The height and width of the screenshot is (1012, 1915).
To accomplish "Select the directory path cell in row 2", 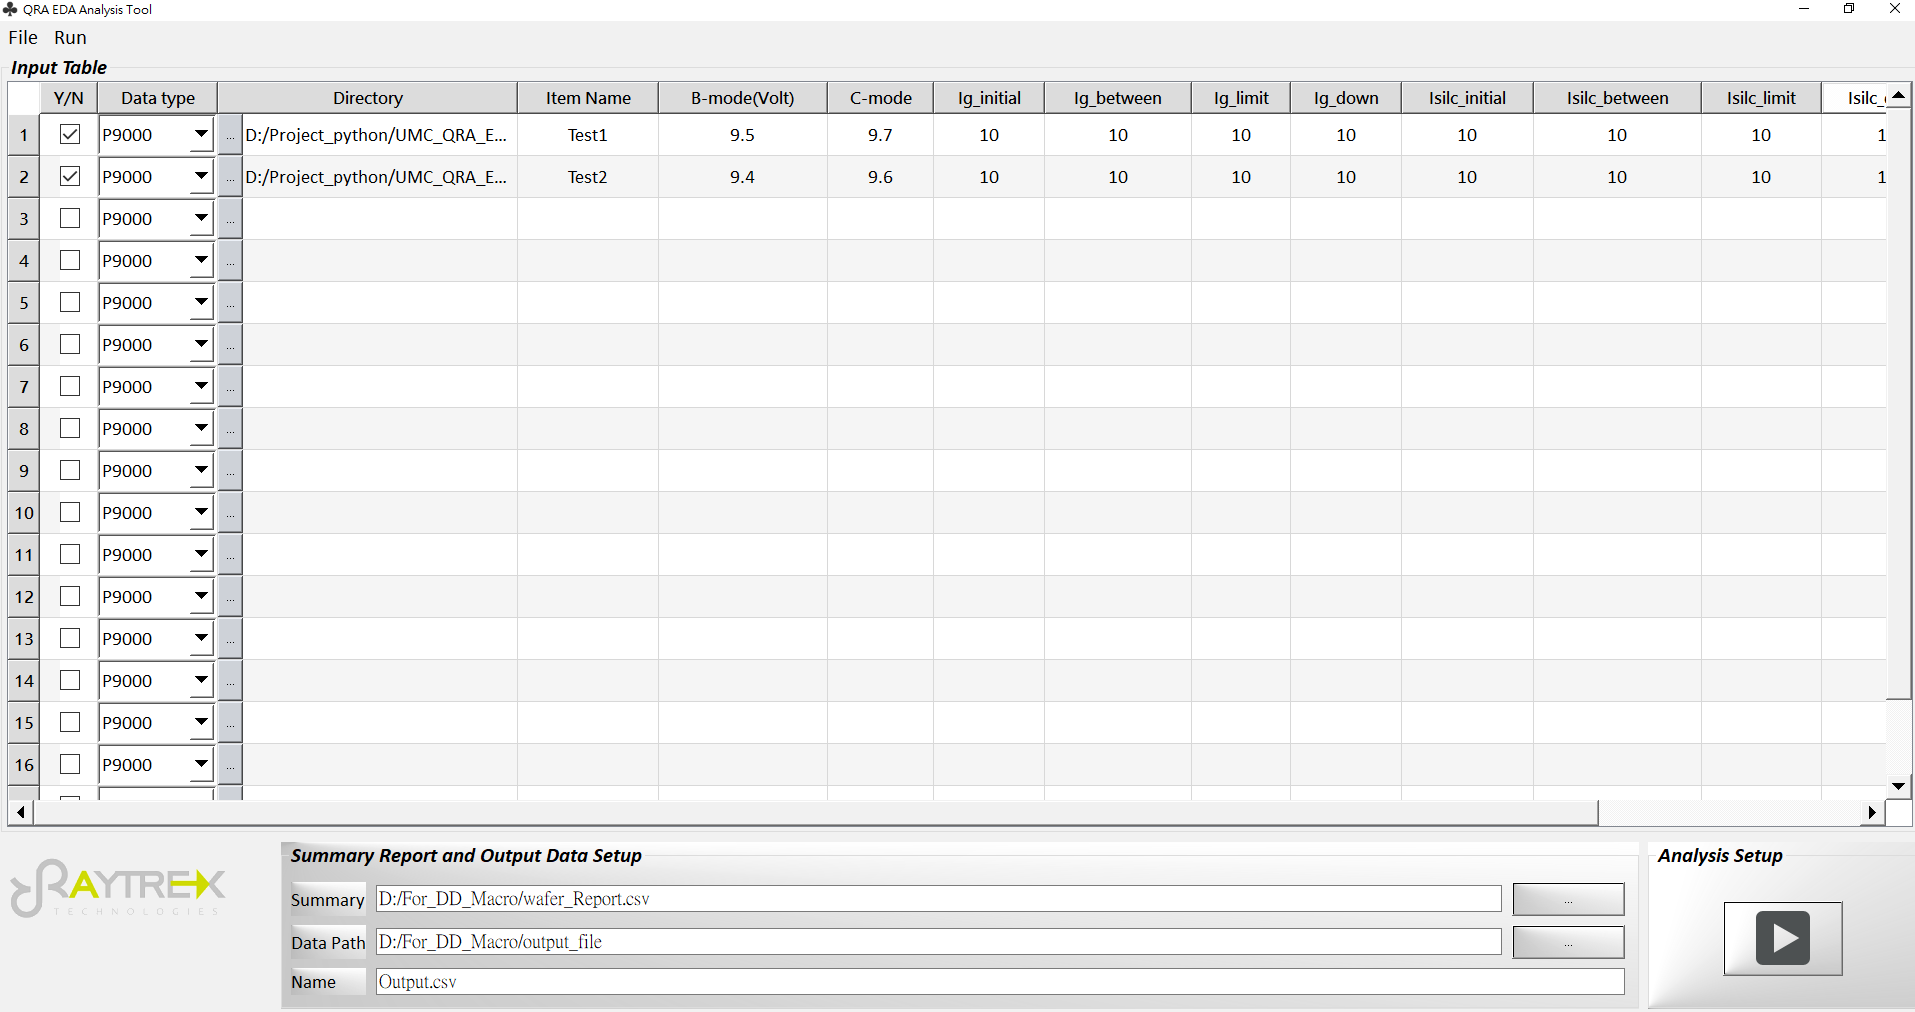I will tap(380, 177).
